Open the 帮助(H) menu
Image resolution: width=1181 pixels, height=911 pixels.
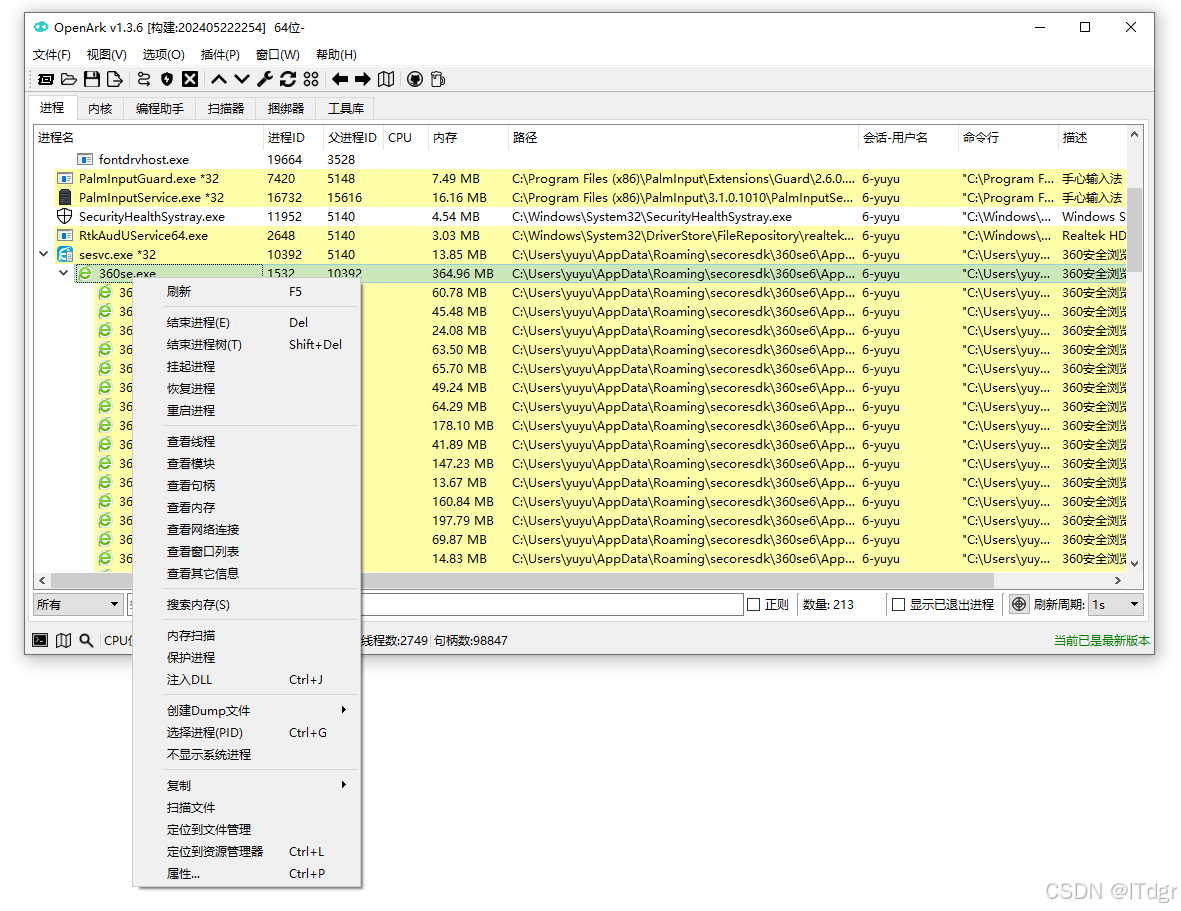pos(337,54)
